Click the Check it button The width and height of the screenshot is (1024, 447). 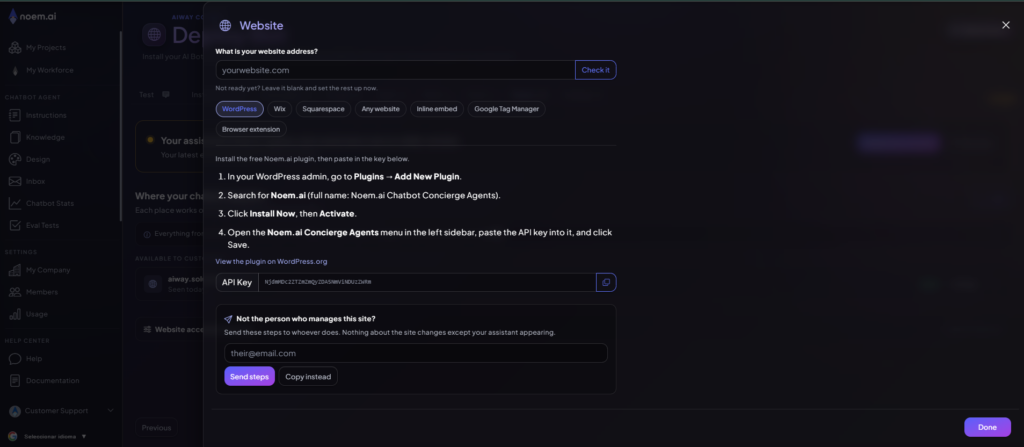pos(596,70)
